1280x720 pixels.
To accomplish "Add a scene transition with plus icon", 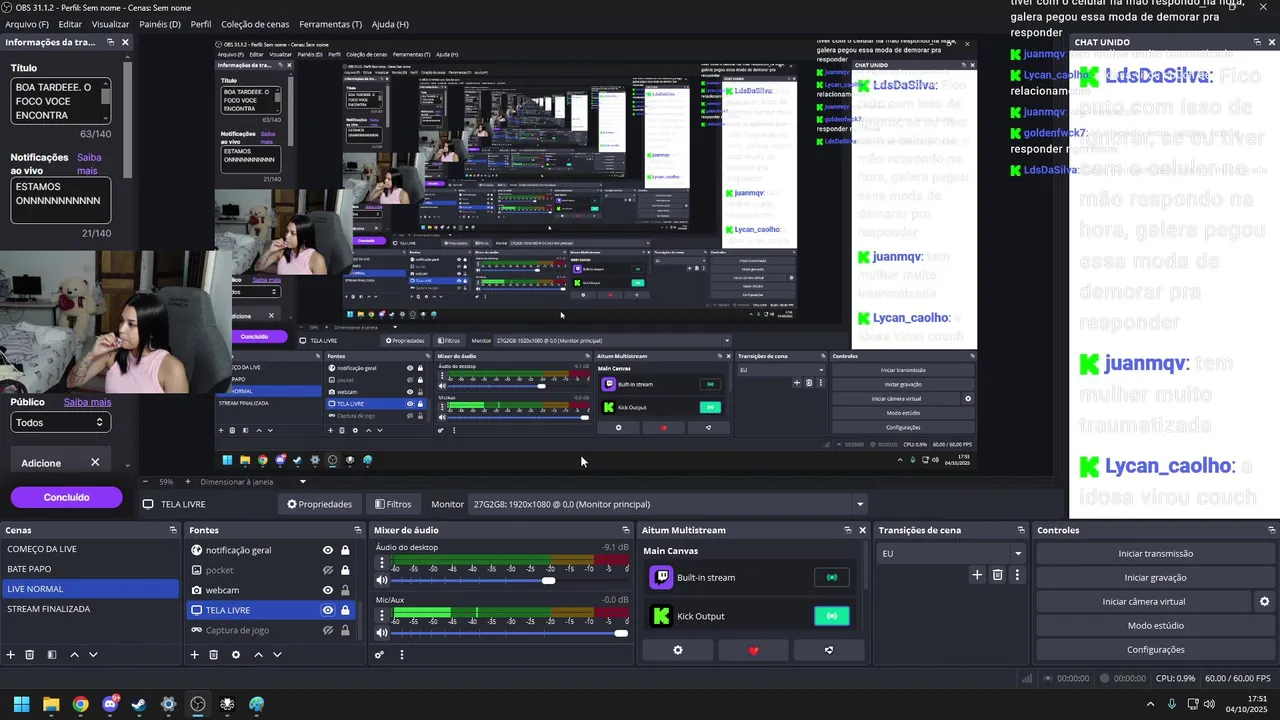I will pyautogui.click(x=977, y=575).
